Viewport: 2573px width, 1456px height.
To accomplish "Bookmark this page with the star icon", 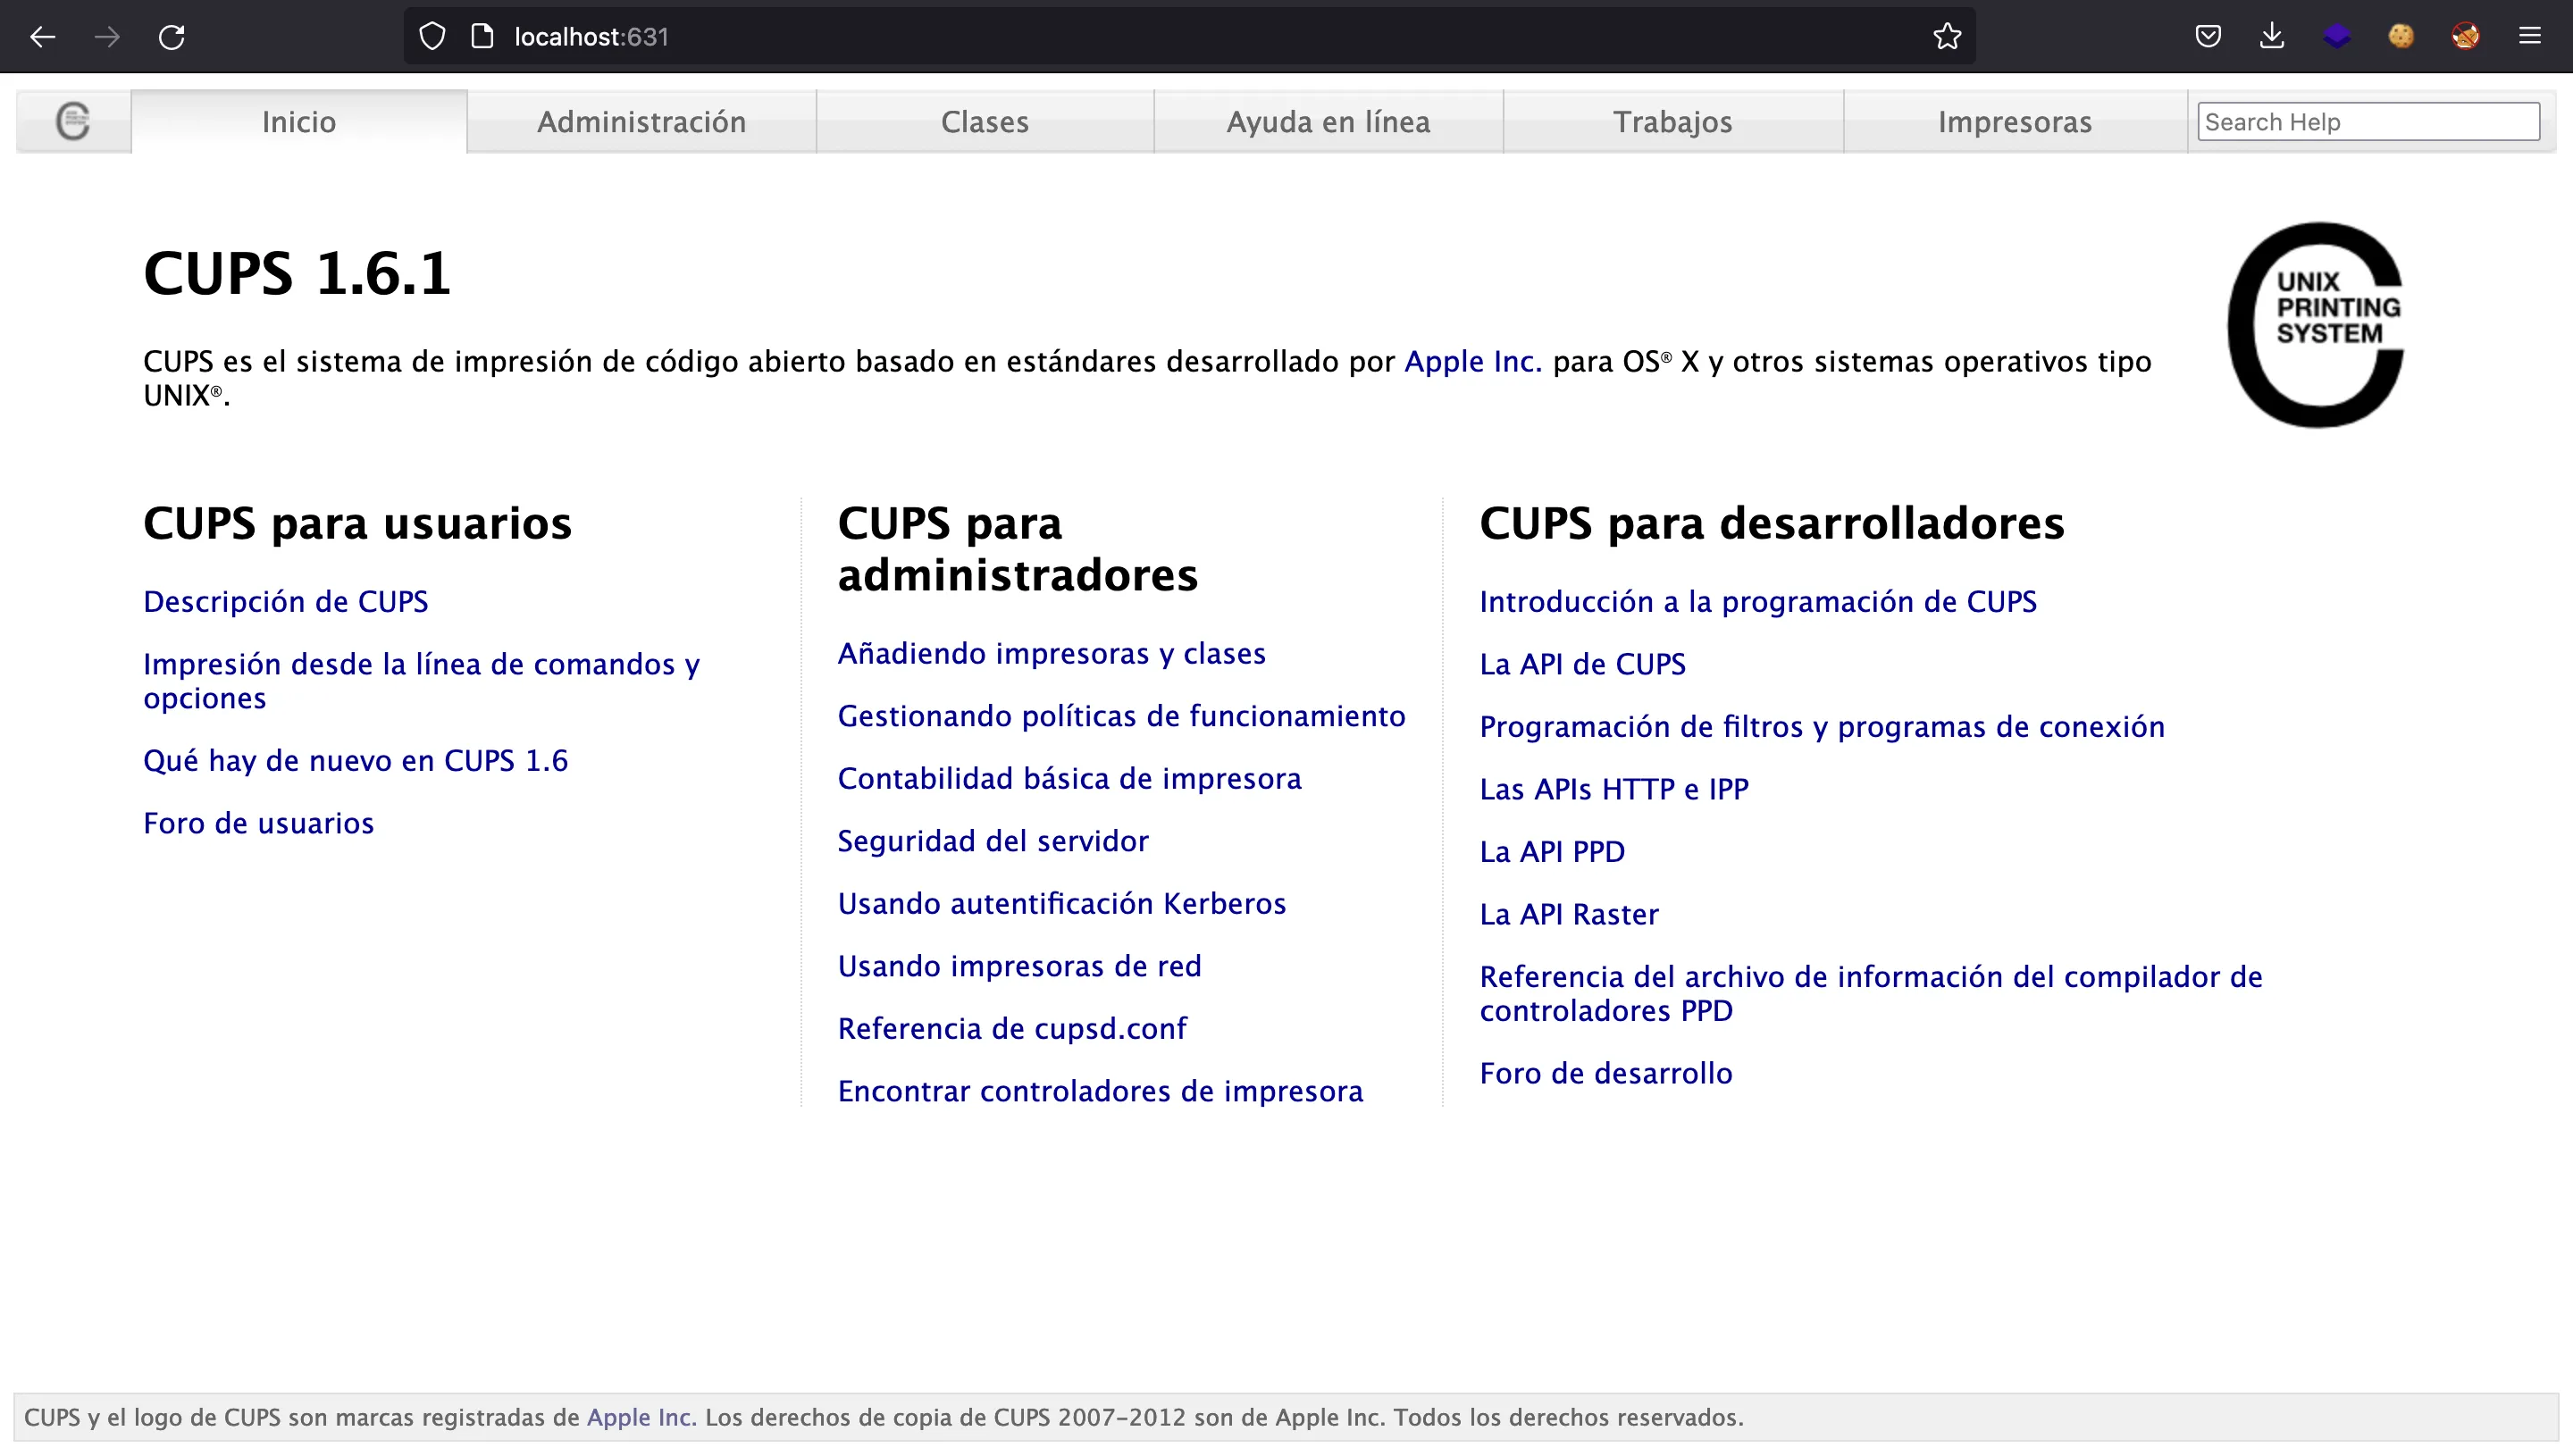I will pyautogui.click(x=1947, y=37).
